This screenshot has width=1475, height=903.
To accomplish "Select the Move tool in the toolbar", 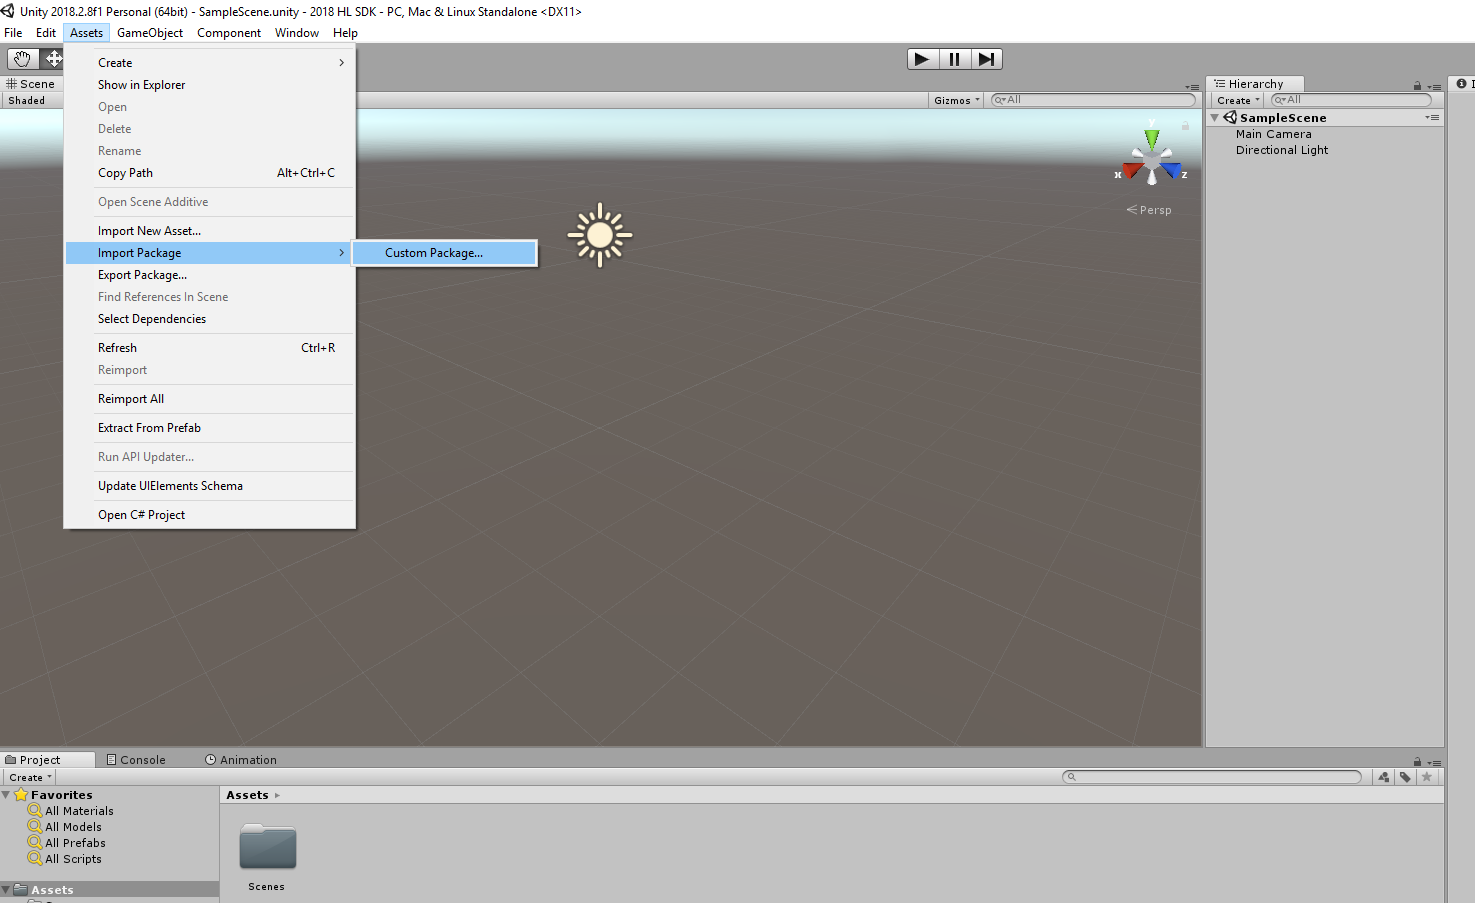I will (52, 59).
